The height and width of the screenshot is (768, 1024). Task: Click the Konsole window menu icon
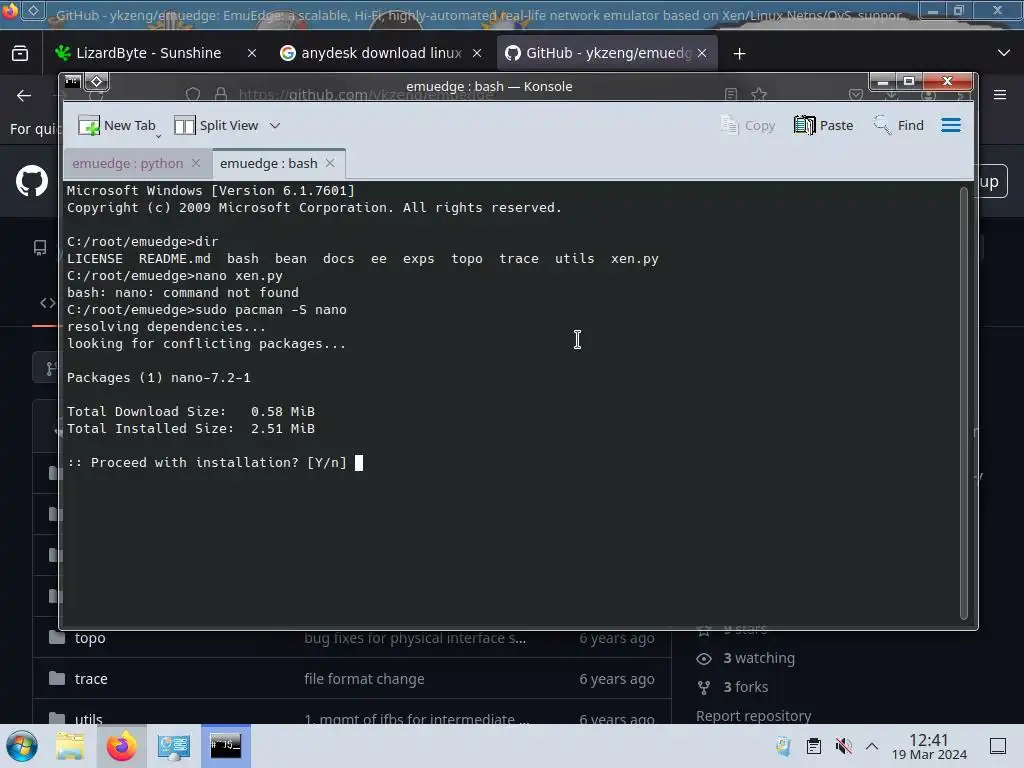point(72,82)
